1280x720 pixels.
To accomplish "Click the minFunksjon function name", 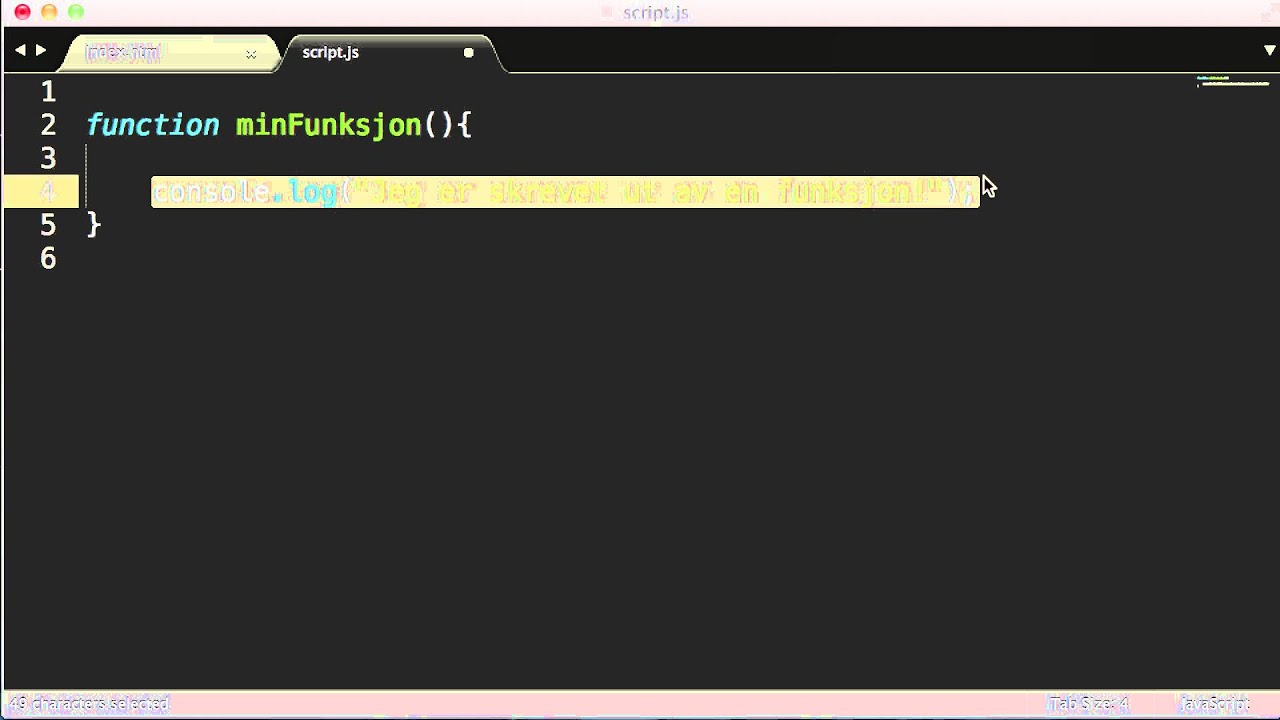I will tap(329, 125).
